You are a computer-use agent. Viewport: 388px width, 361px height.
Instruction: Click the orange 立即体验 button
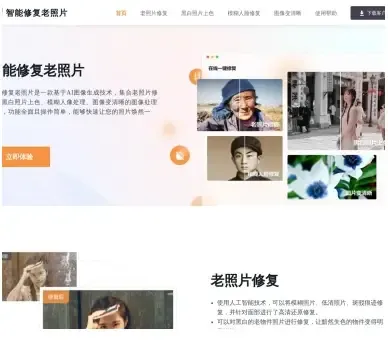point(26,157)
